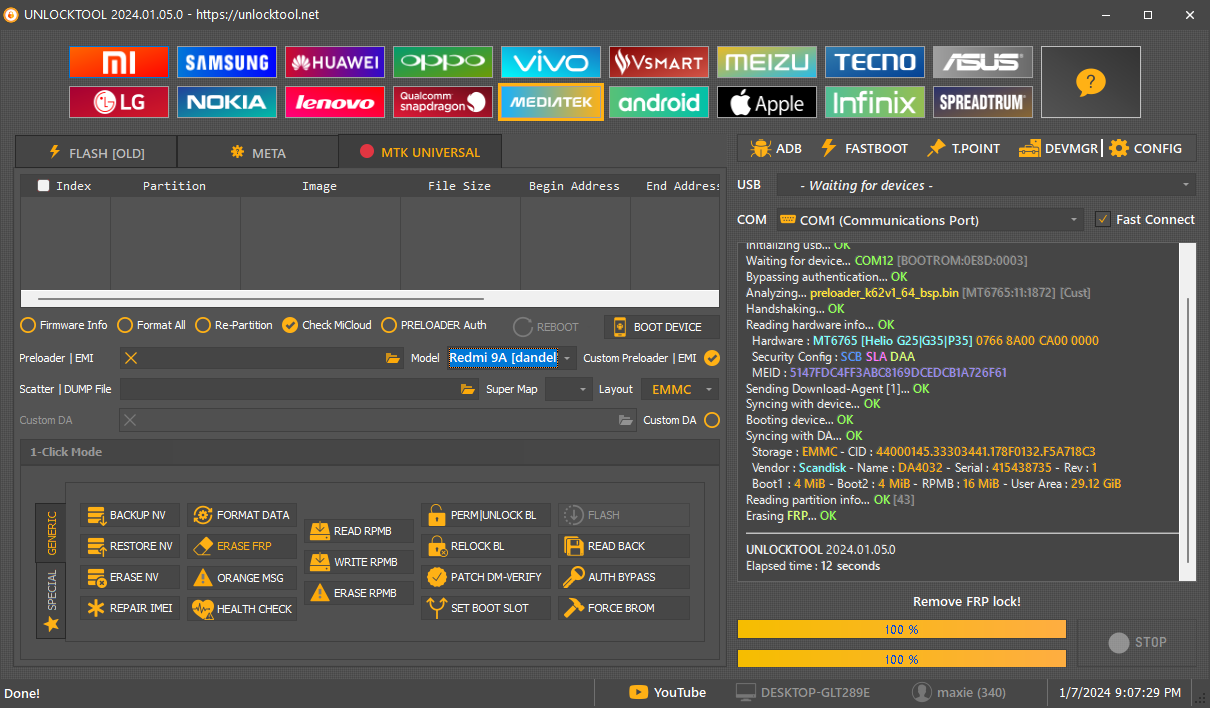Viewport: 1210px width, 708px height.
Task: Open the Tecno brand tile
Action: 875,62
